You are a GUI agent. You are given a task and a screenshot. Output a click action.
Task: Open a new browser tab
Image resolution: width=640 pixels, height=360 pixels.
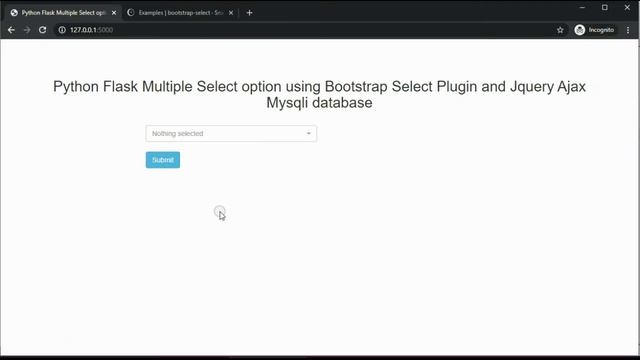point(249,13)
